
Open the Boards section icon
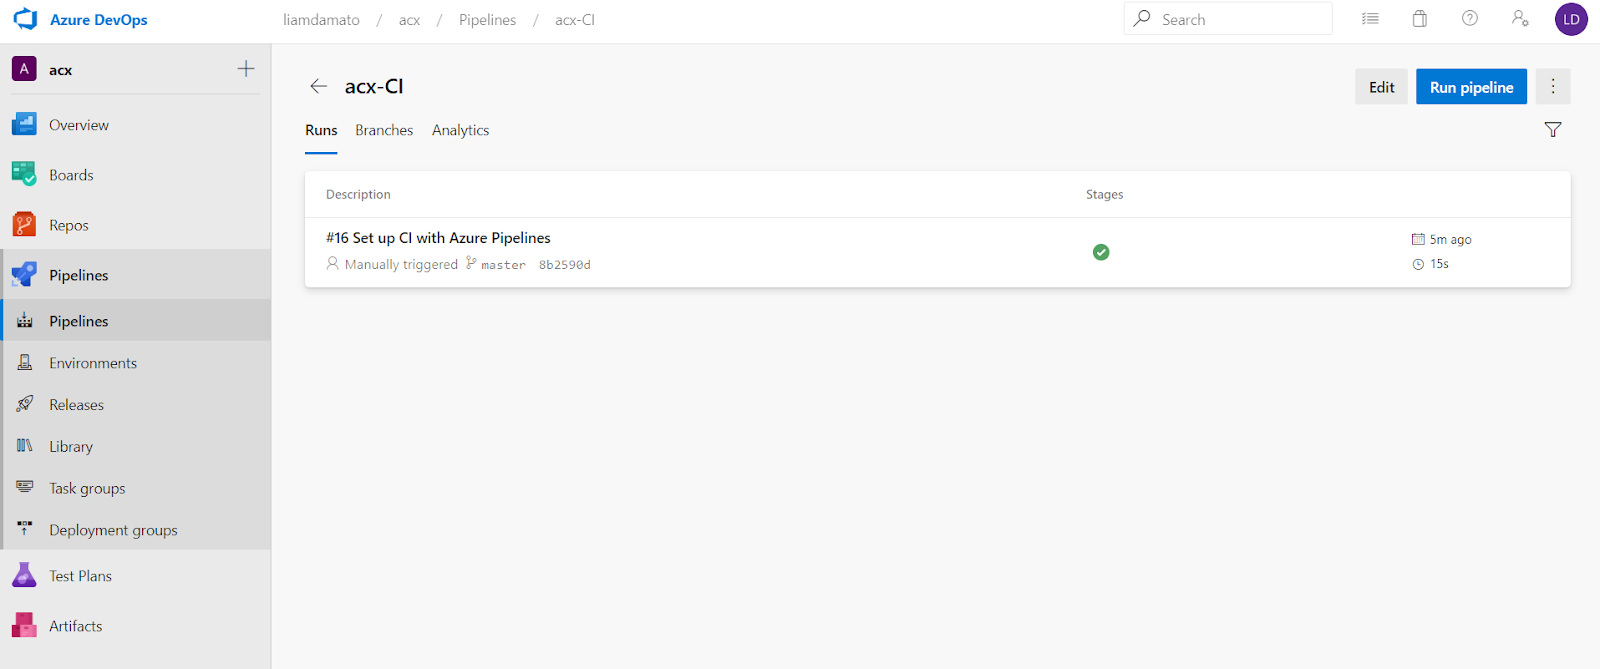24,174
